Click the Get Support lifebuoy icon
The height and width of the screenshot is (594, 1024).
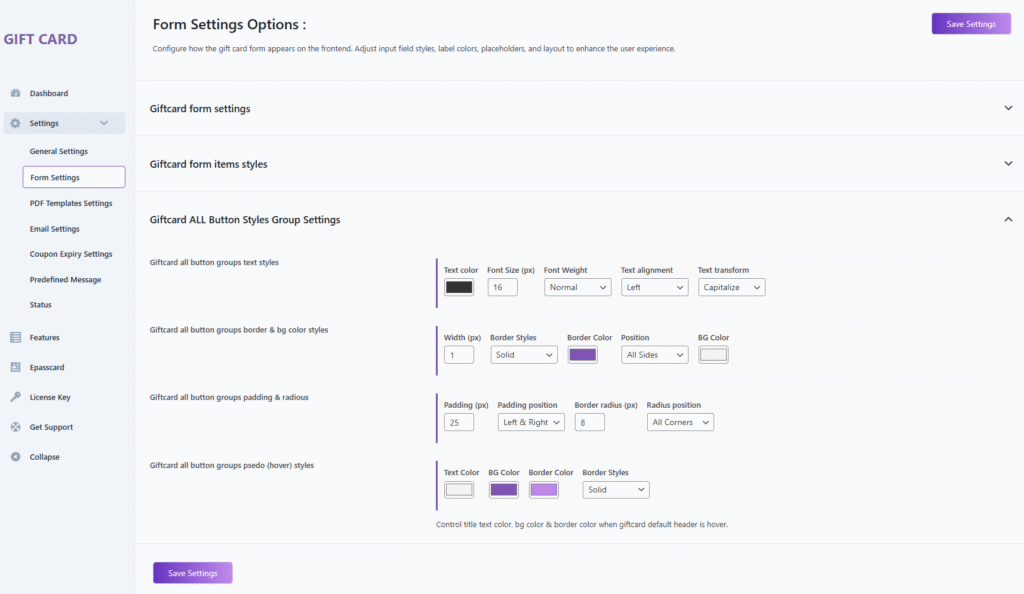coord(15,427)
